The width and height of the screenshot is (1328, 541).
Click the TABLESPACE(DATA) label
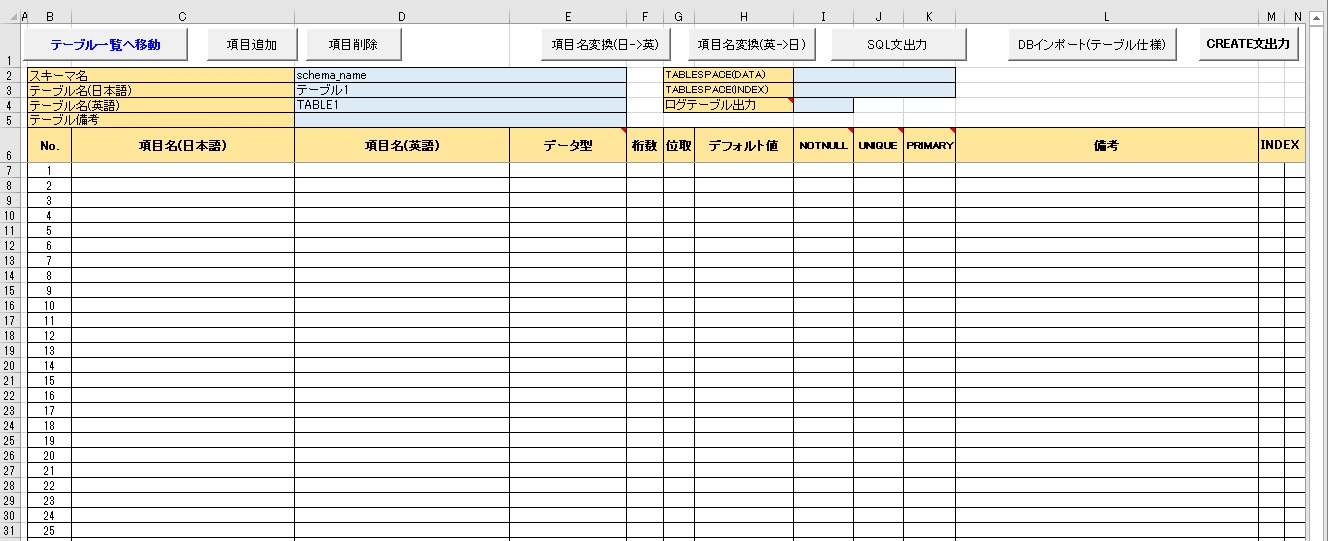click(728, 75)
